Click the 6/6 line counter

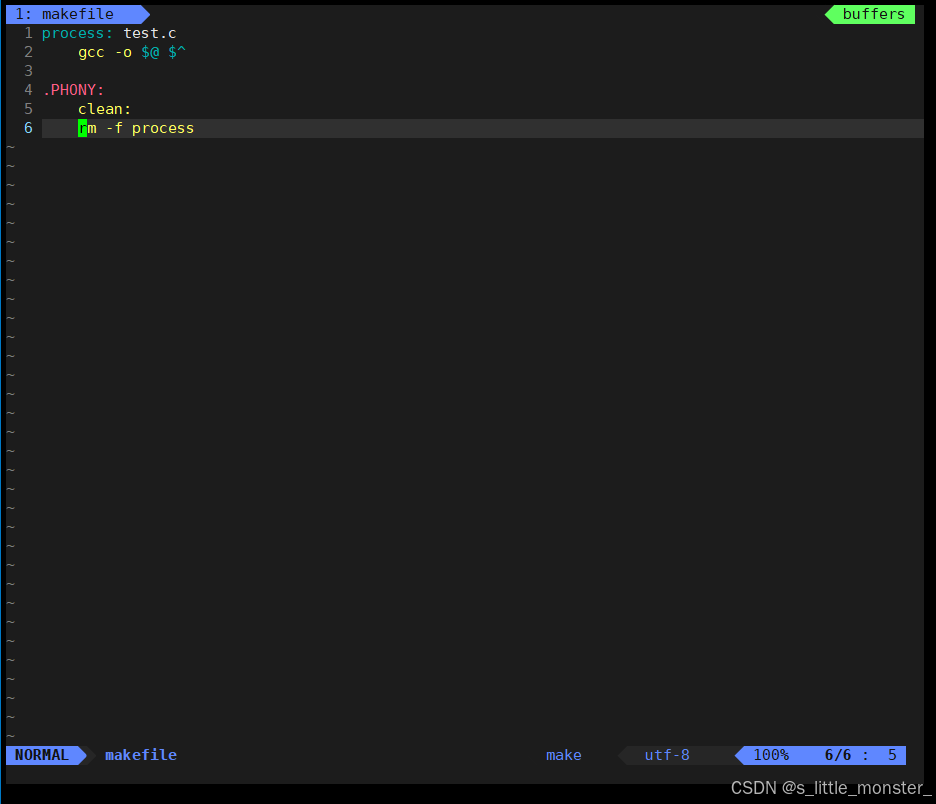point(838,755)
